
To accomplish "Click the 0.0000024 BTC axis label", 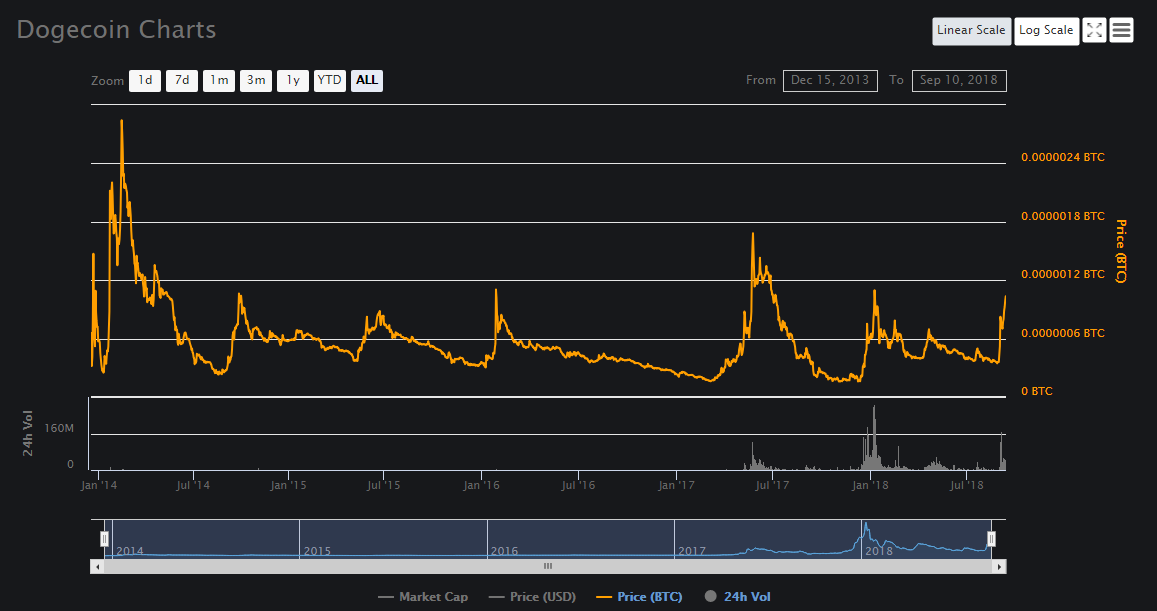I will (x=1063, y=157).
